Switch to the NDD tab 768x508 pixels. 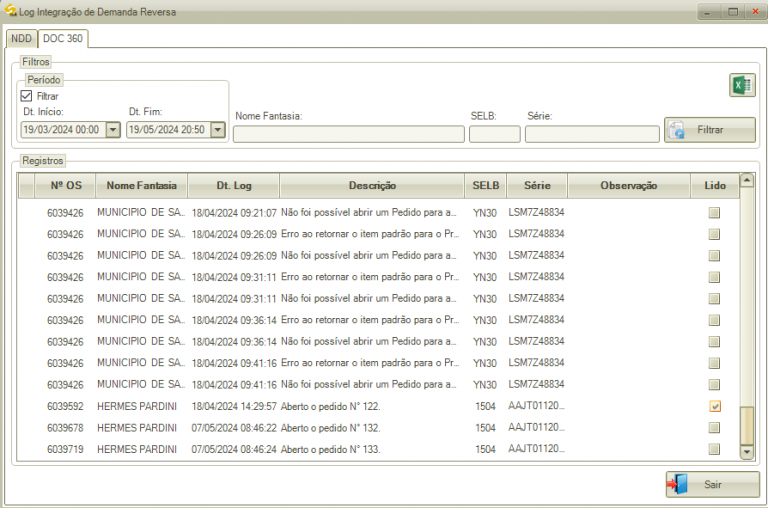[x=21, y=38]
